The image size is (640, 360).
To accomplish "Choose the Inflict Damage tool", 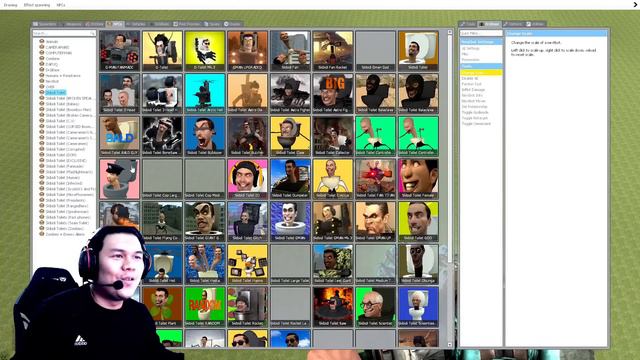I will 473,89.
